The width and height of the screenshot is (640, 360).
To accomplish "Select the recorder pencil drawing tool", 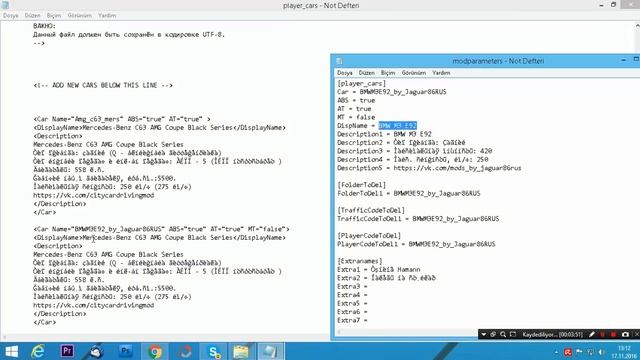I will coord(591,334).
